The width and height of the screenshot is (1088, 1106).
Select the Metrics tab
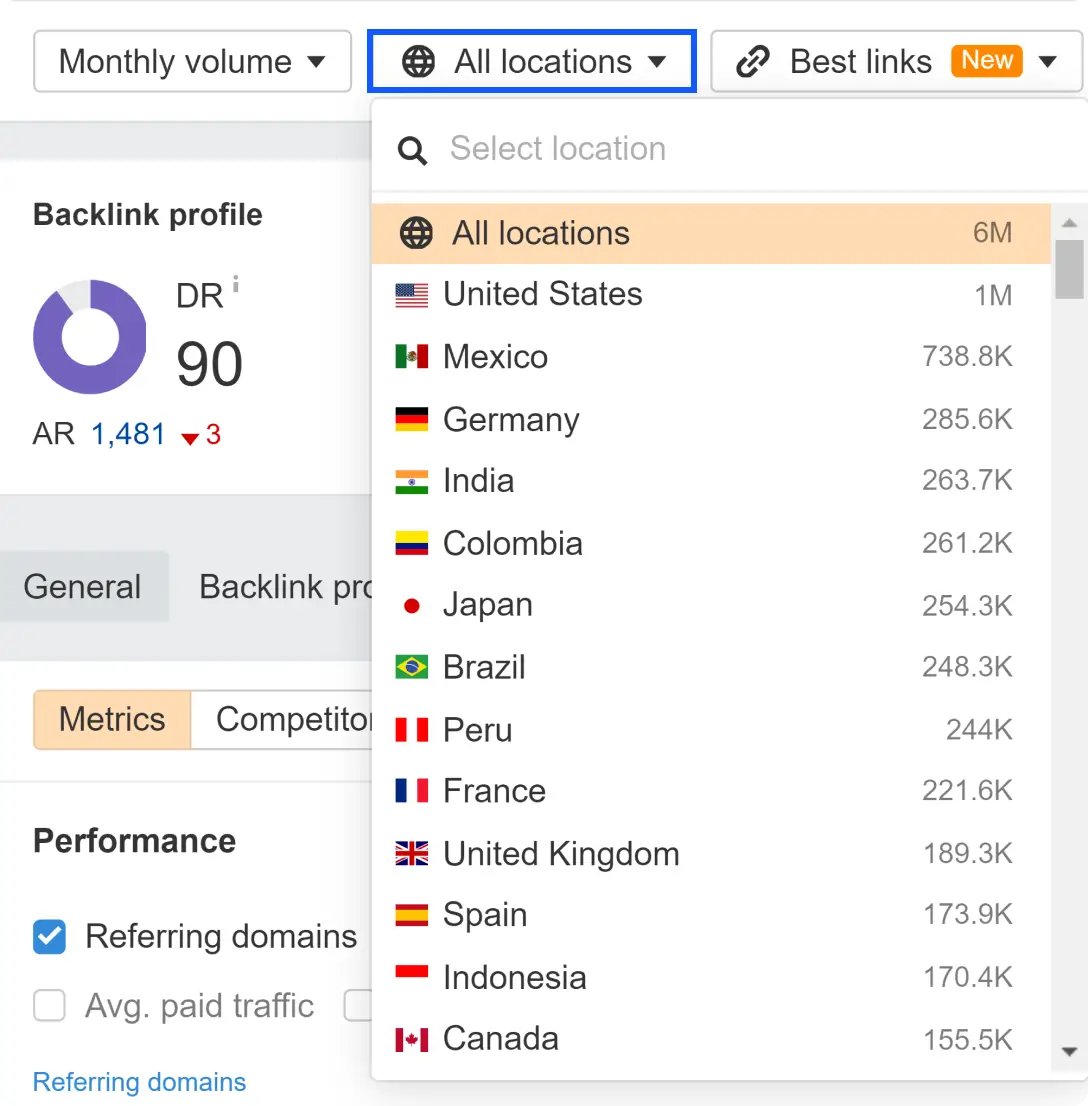coord(111,719)
